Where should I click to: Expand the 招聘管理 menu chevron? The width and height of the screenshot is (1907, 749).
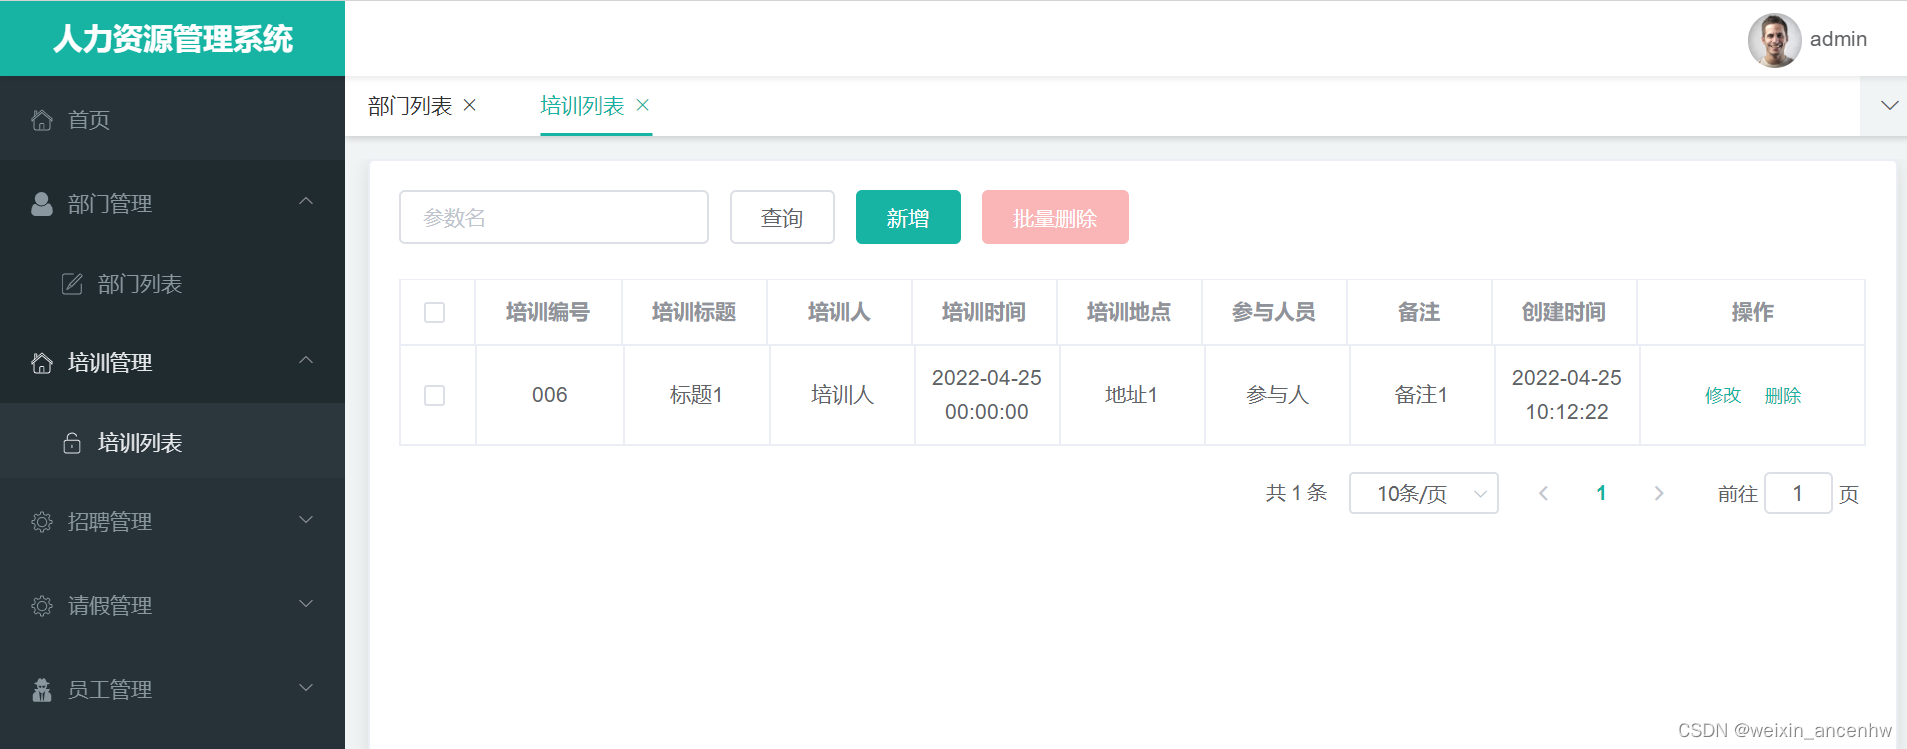[x=307, y=520]
